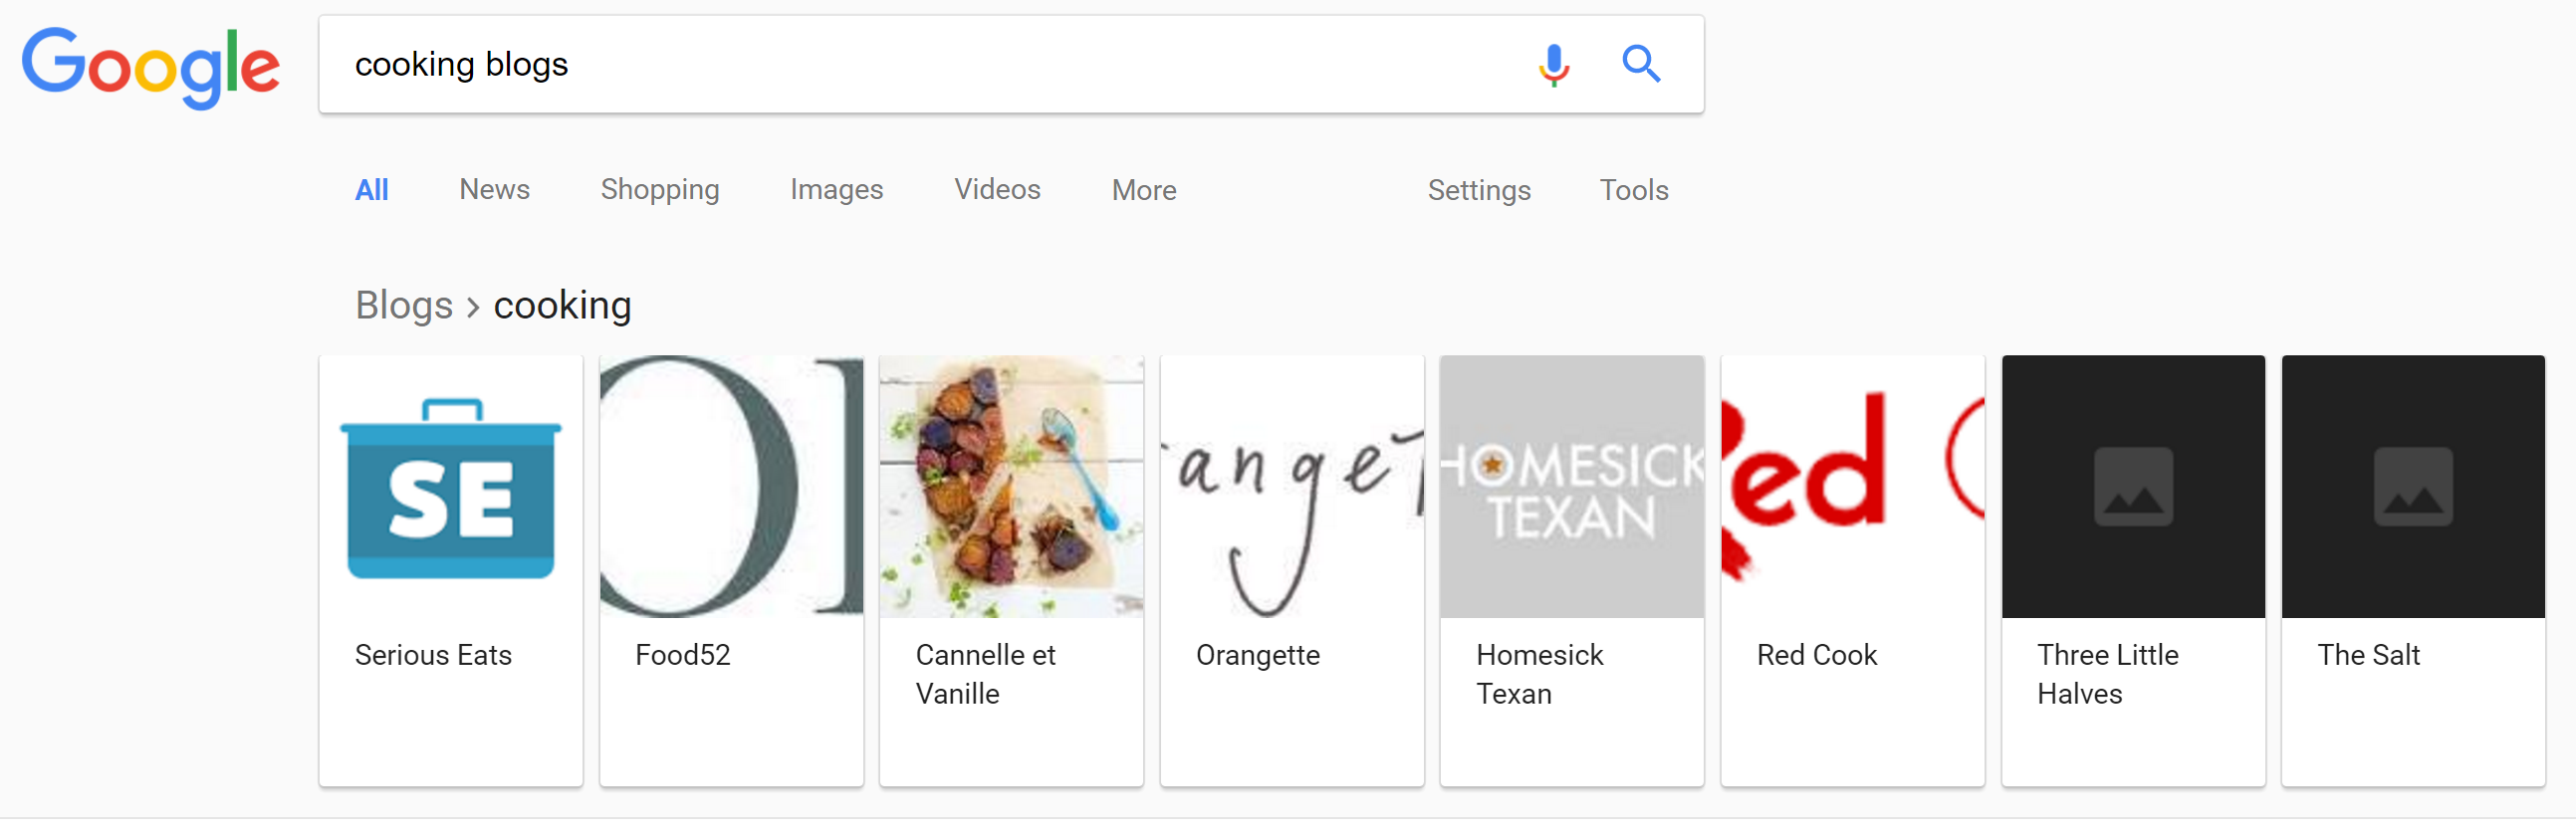Image resolution: width=2576 pixels, height=839 pixels.
Task: Open the Red Cook logo image
Action: (1852, 487)
